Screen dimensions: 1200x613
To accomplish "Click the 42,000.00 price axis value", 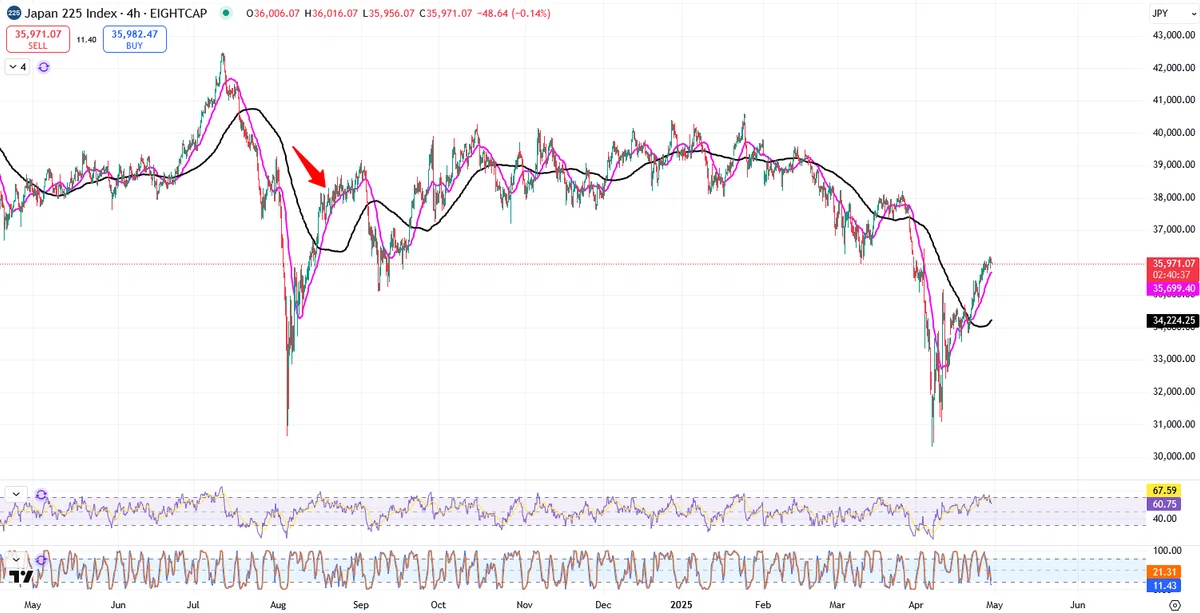I will click(1174, 68).
